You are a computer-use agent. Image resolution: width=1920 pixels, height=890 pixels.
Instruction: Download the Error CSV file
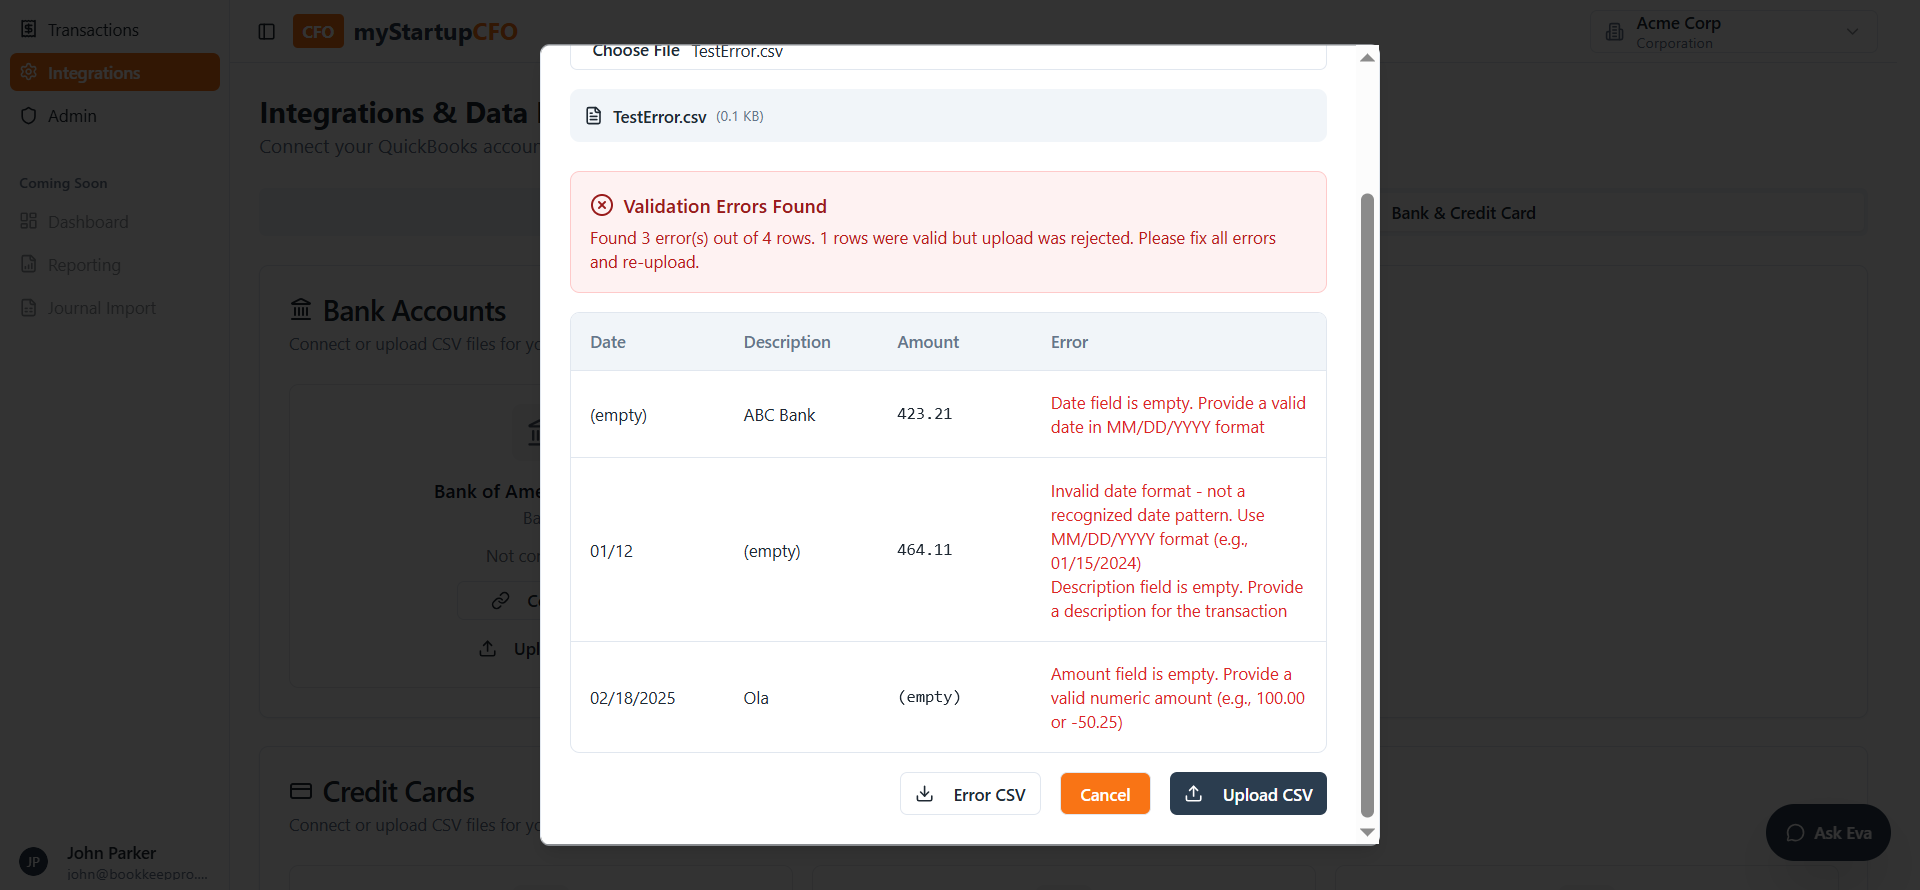click(x=970, y=794)
